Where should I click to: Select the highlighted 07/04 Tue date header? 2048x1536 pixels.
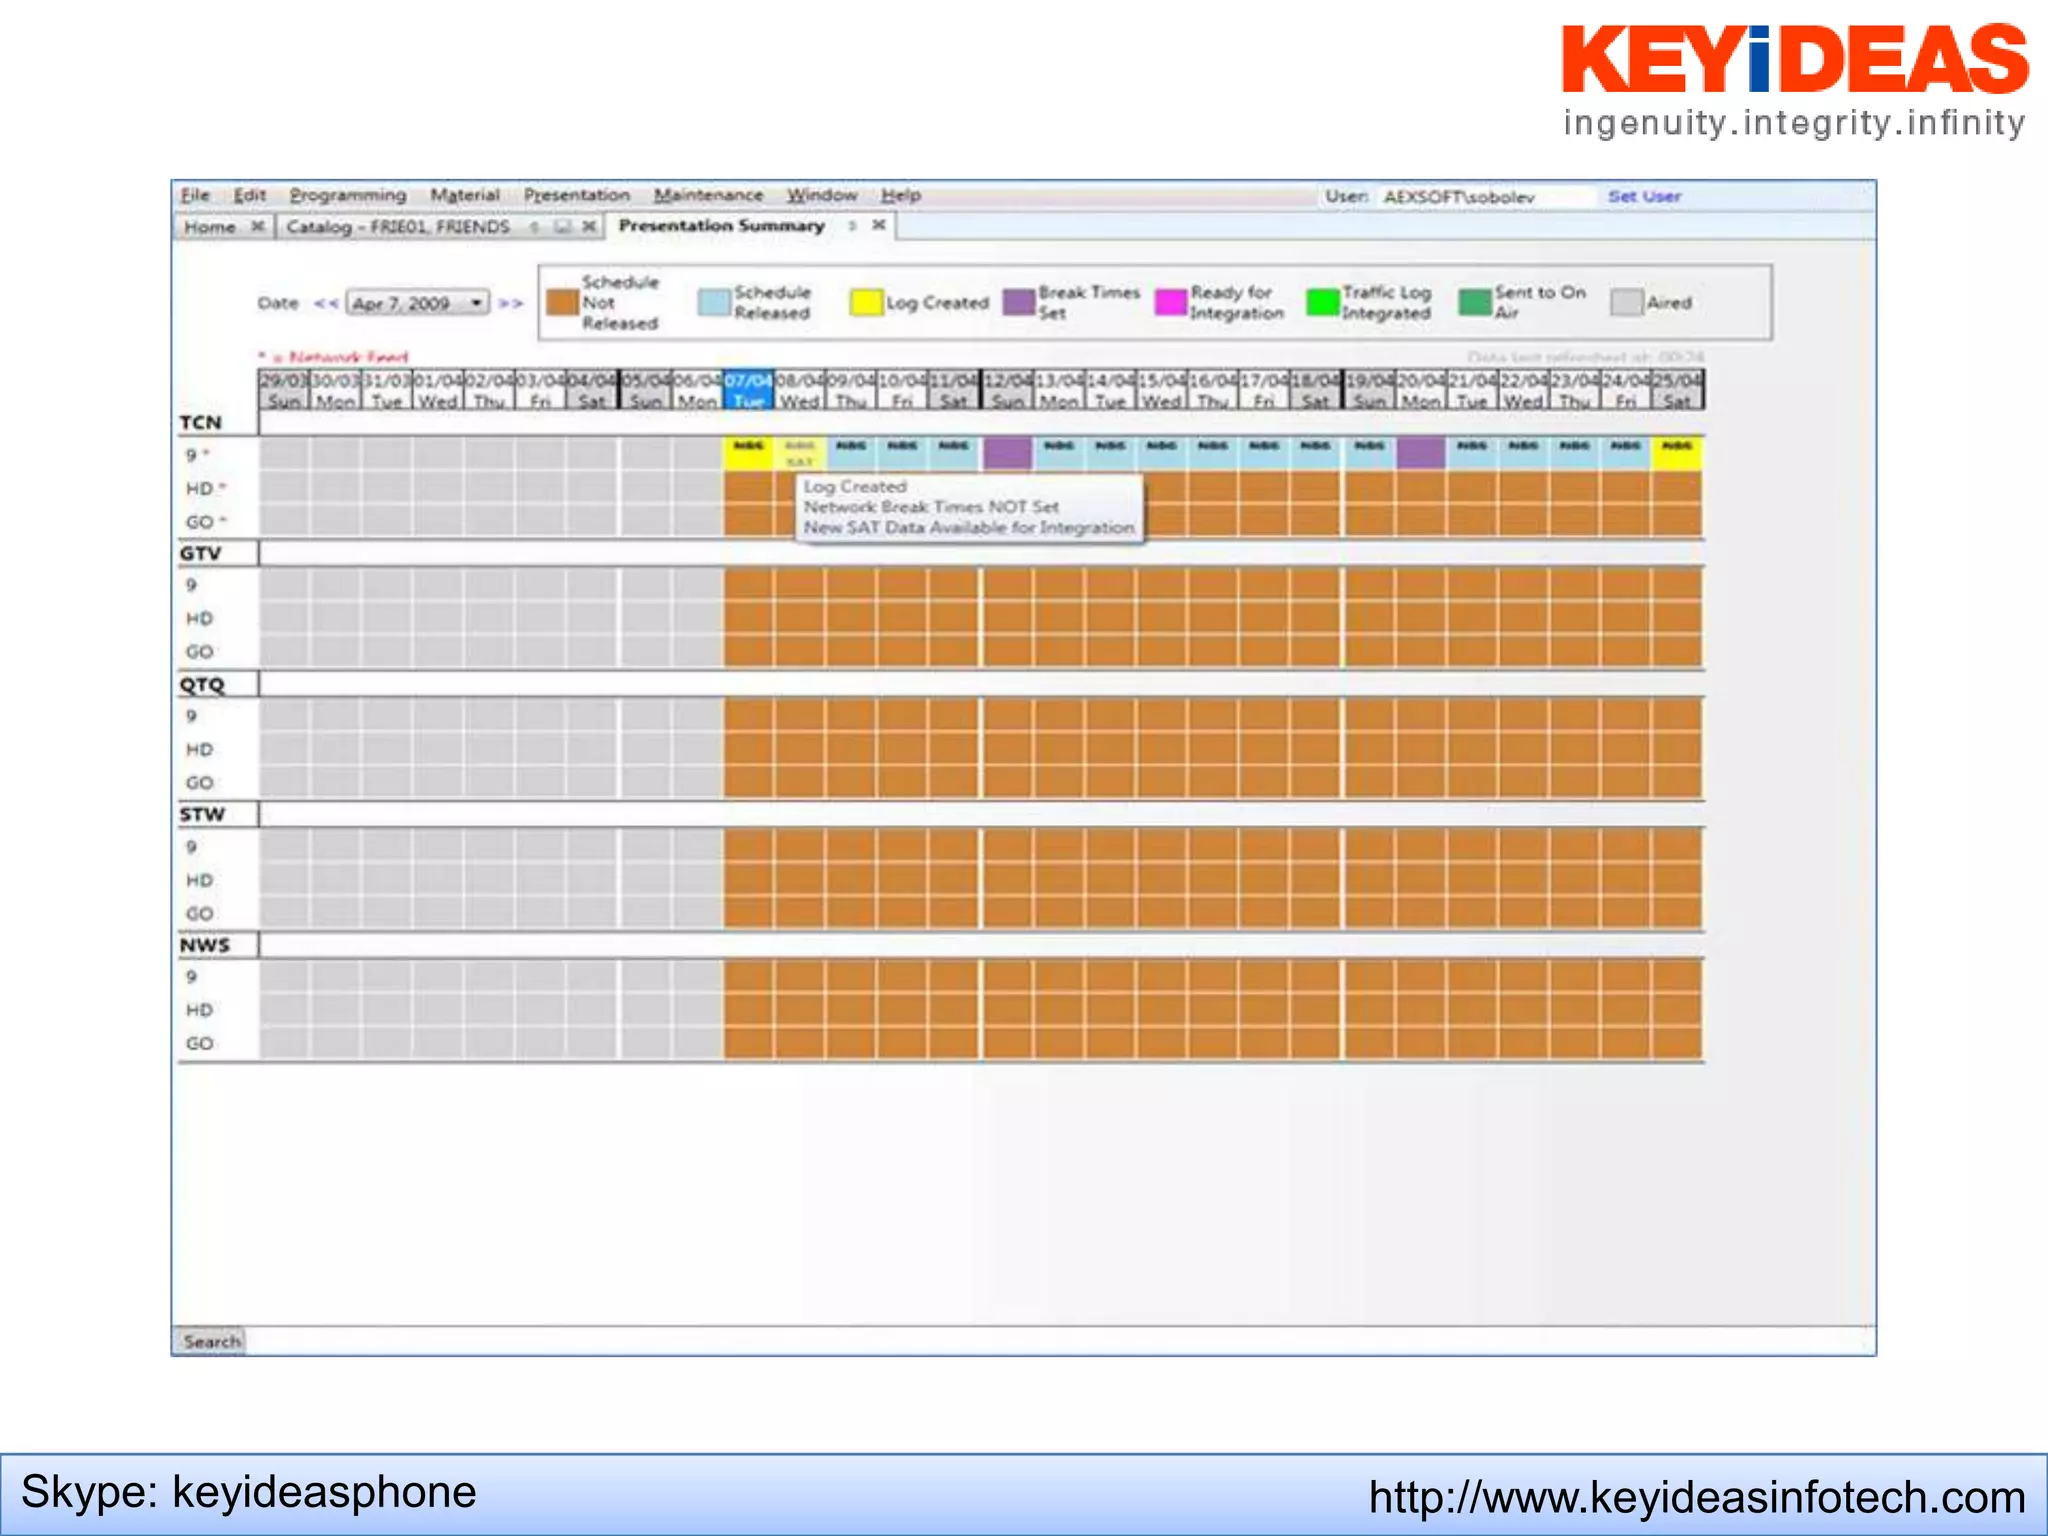pos(748,390)
